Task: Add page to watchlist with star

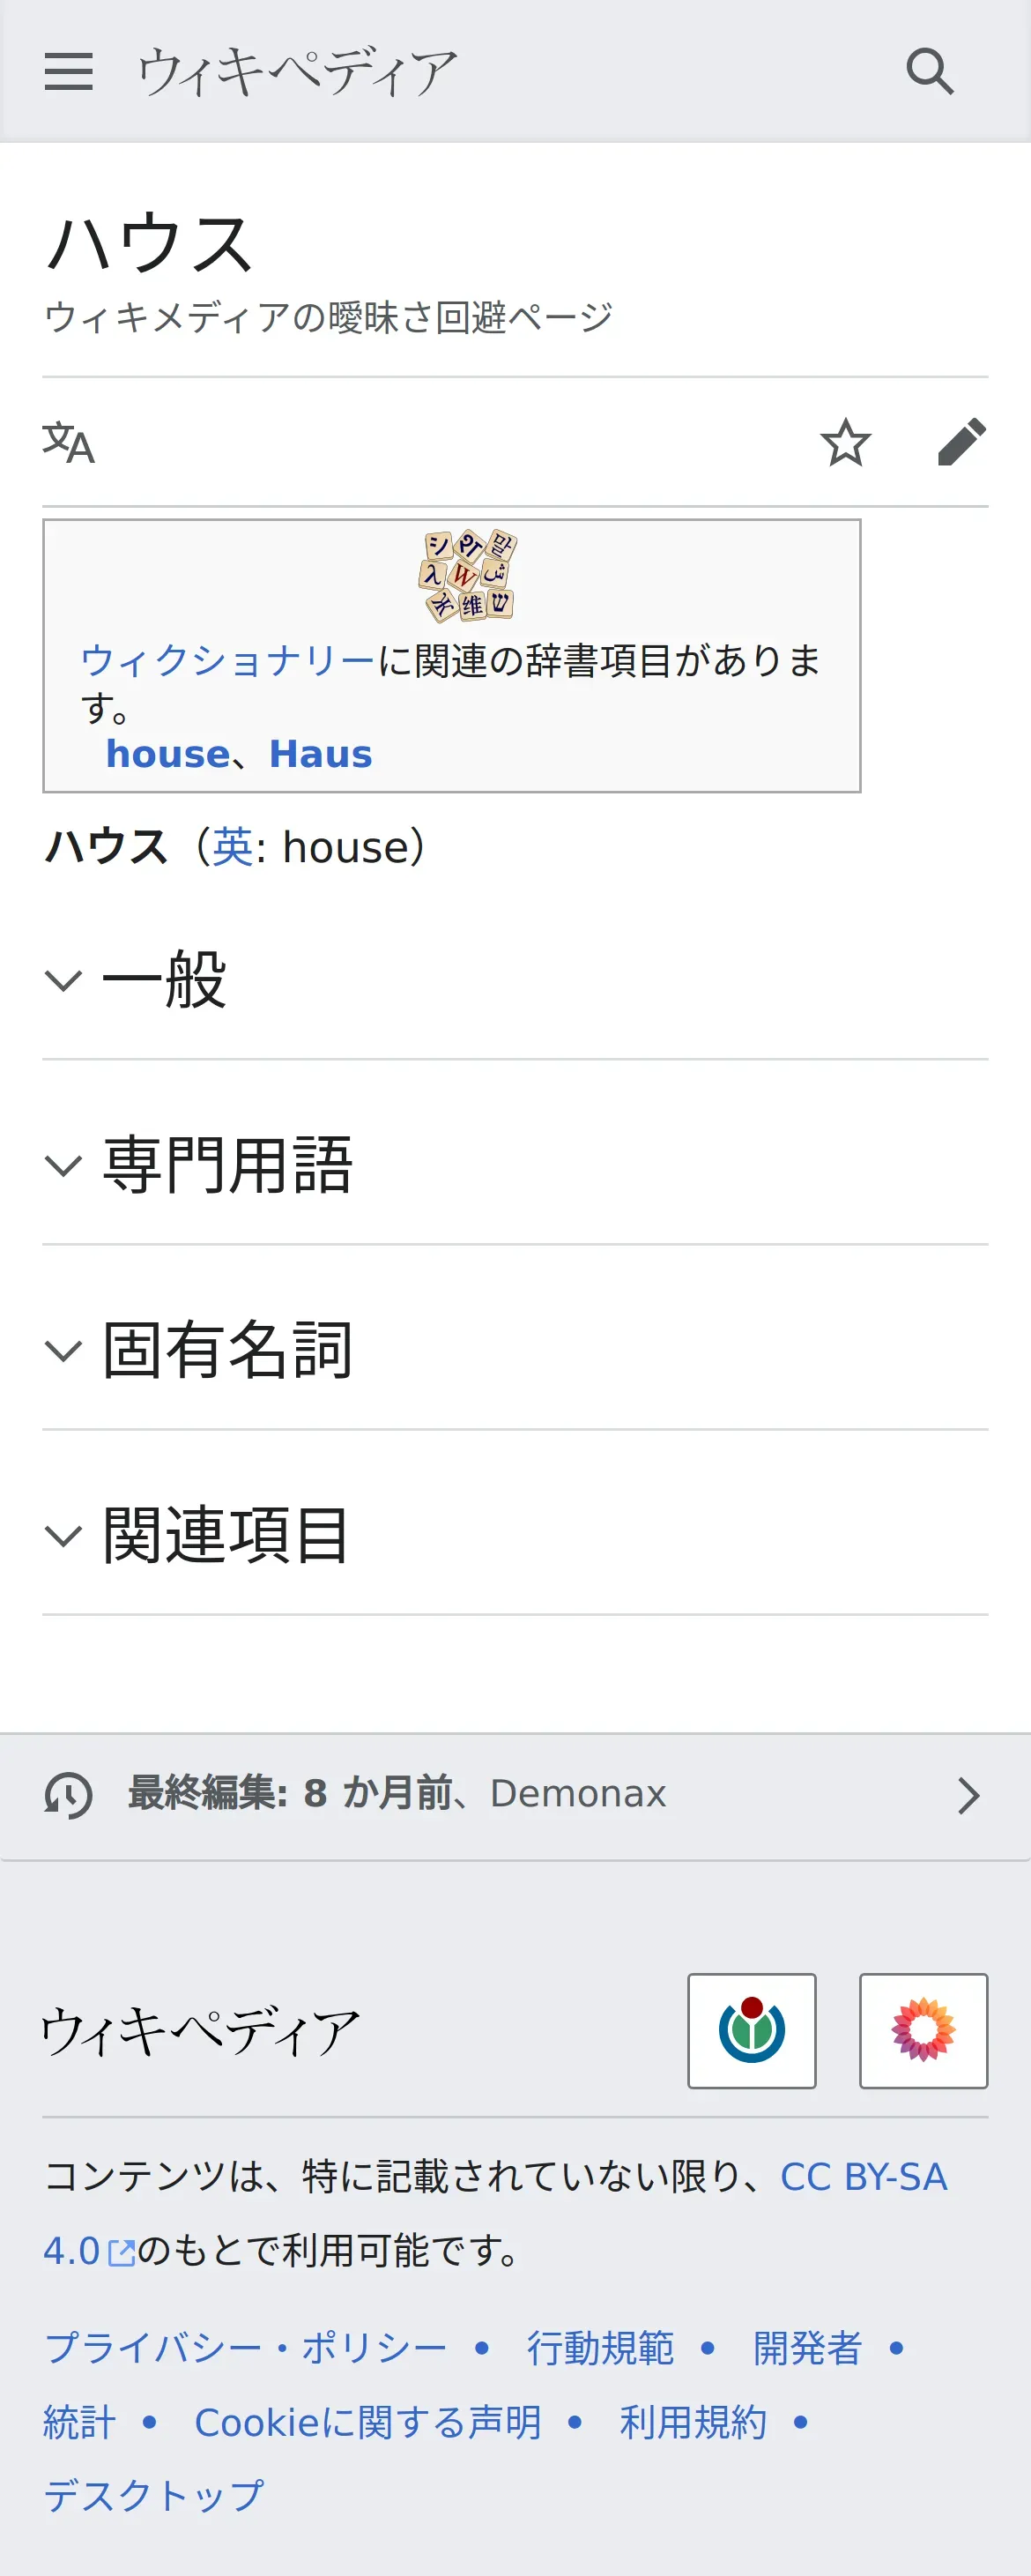Action: tap(845, 442)
